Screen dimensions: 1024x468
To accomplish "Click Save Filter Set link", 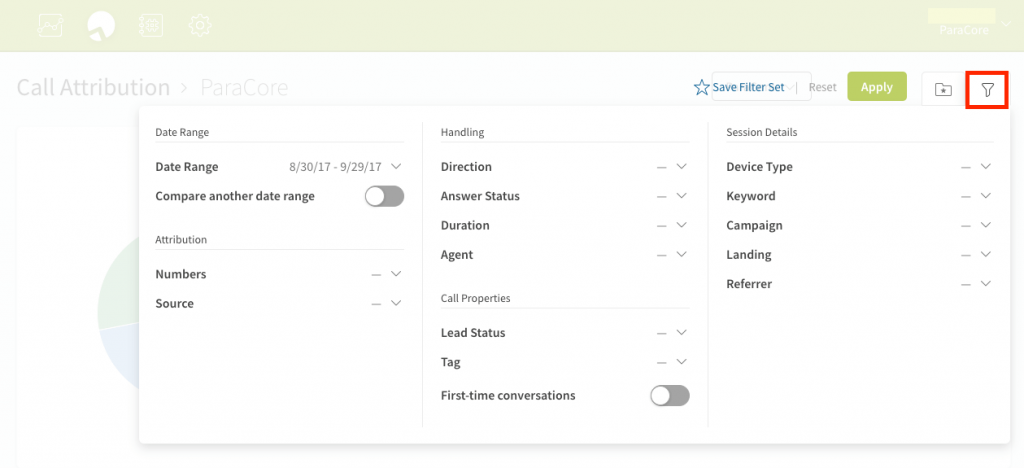I will click(x=748, y=87).
